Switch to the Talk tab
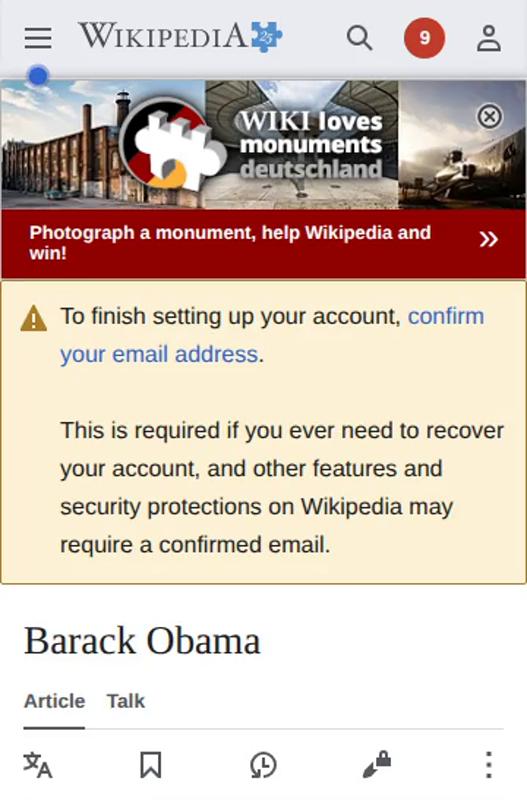This screenshot has width=527, height=800. pos(126,701)
